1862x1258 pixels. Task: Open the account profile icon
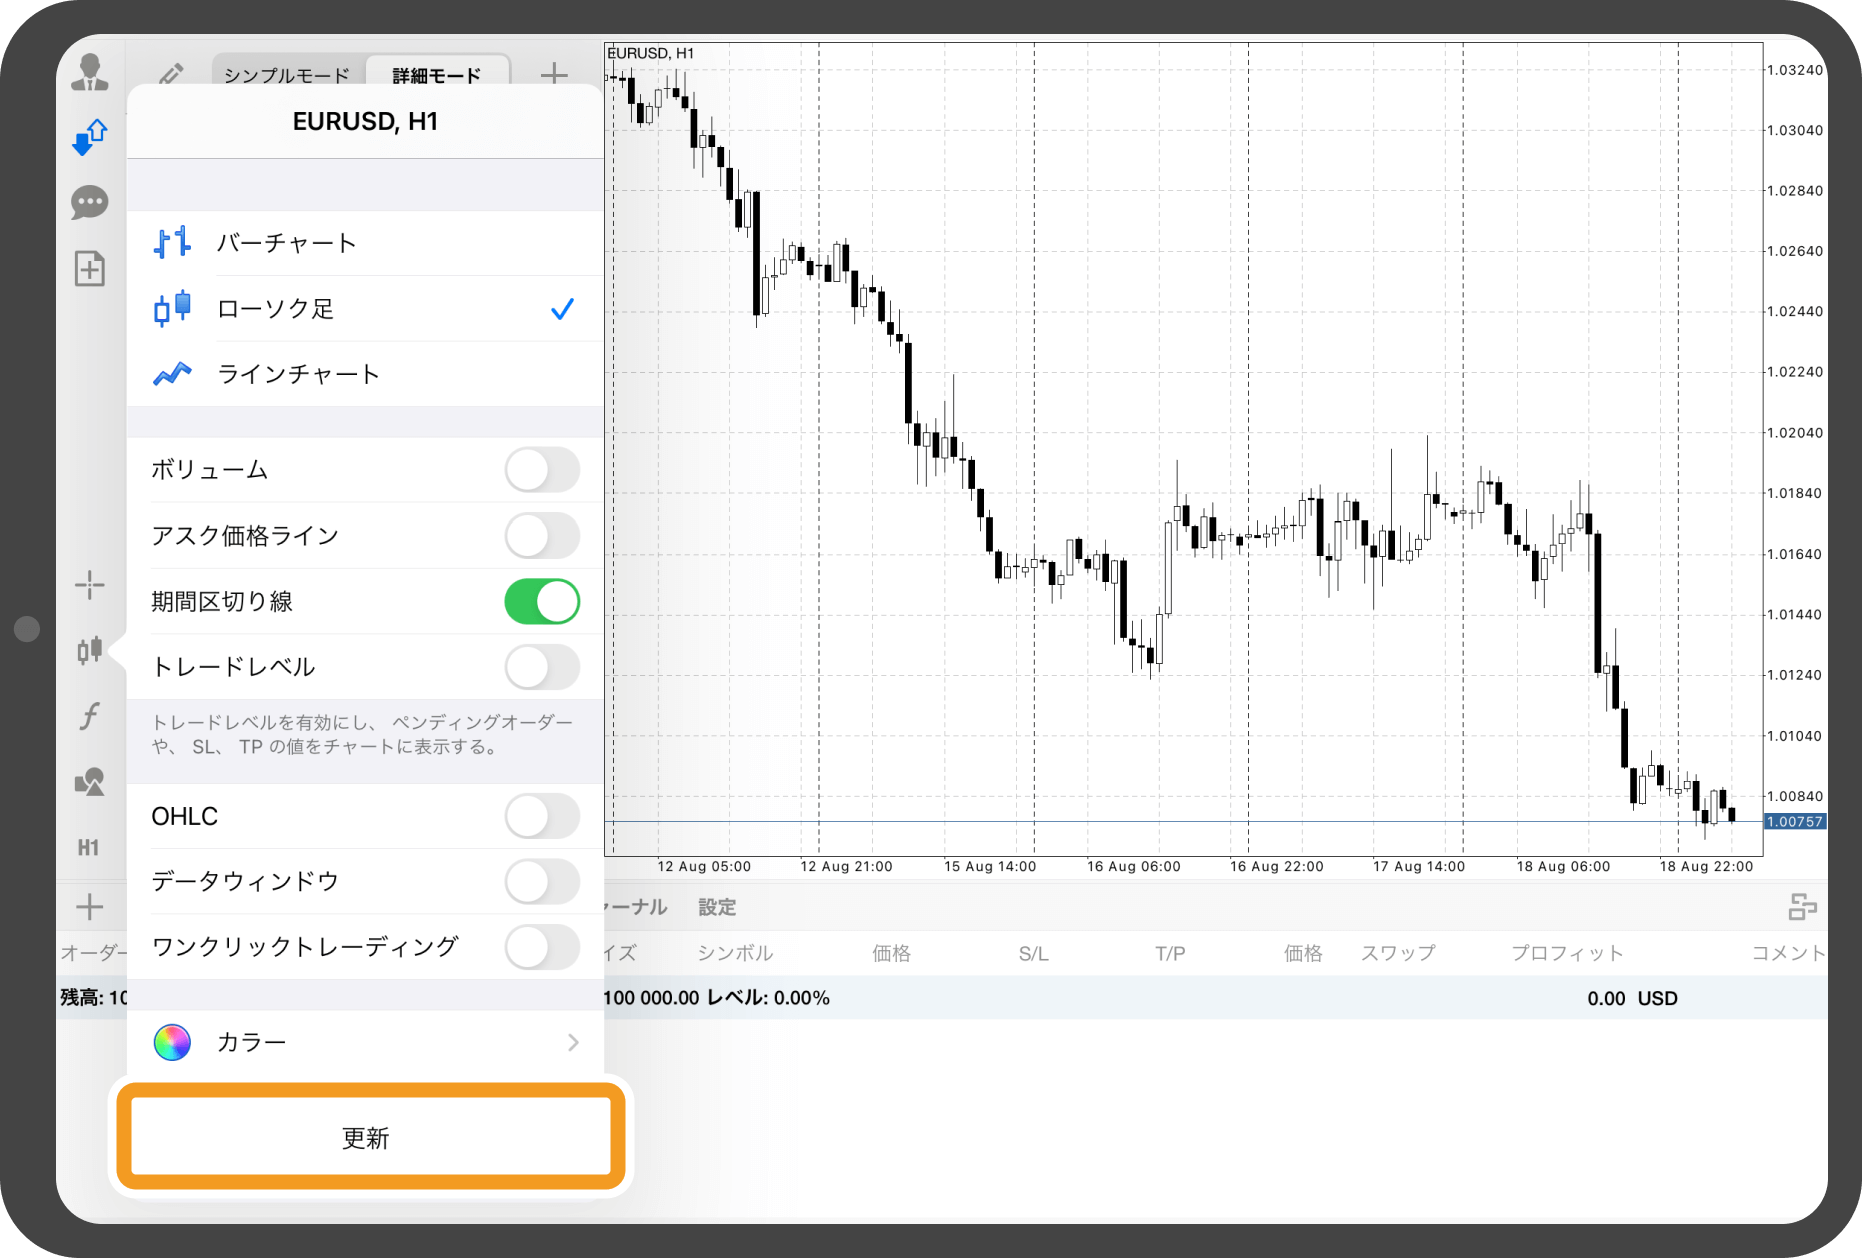click(x=90, y=73)
